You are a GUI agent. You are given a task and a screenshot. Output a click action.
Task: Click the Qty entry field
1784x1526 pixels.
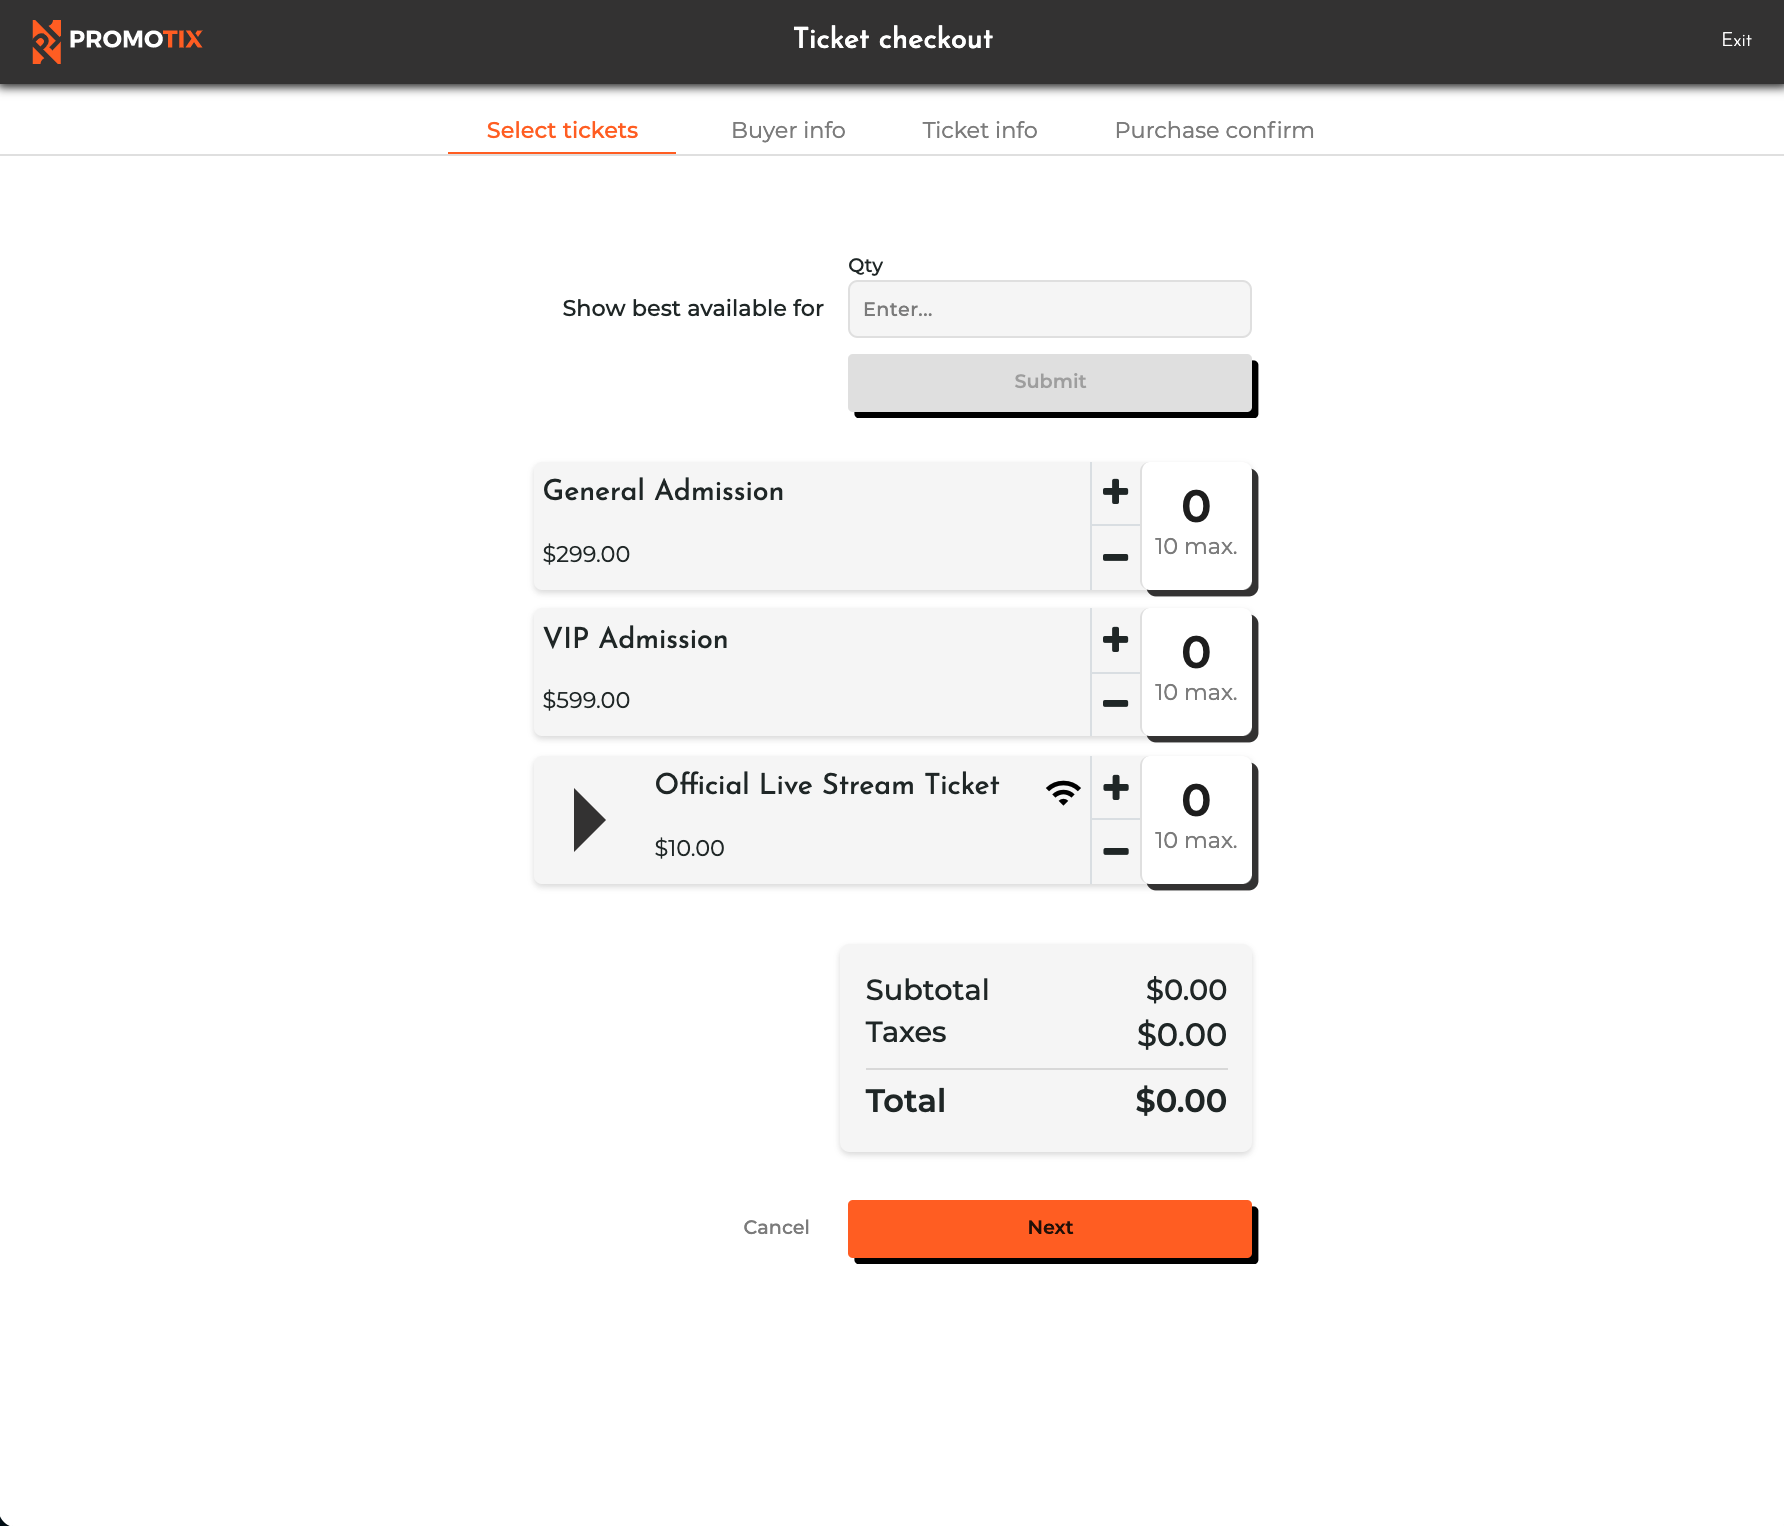point(1049,309)
